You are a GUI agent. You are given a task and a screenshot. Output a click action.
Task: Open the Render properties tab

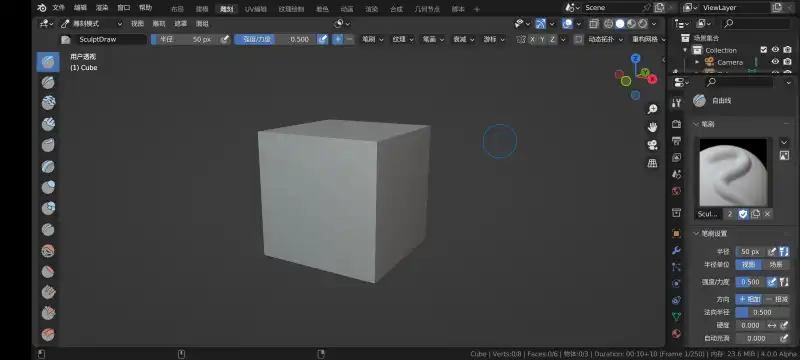[677, 124]
